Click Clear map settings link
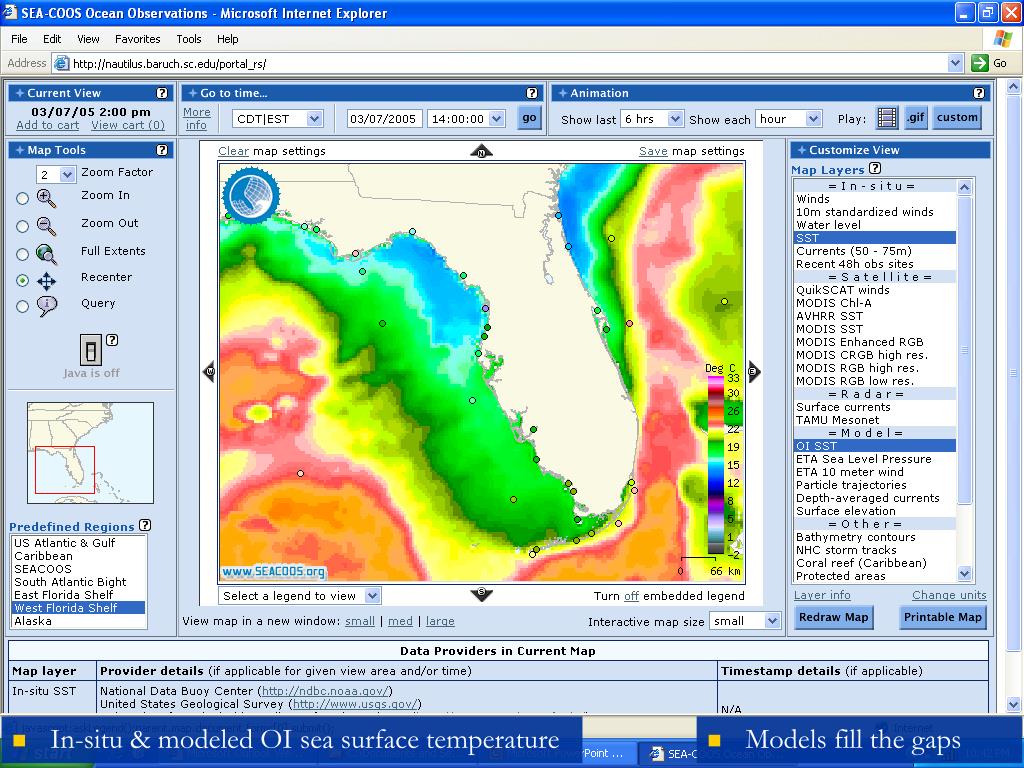The height and width of the screenshot is (768, 1024). tap(233, 151)
